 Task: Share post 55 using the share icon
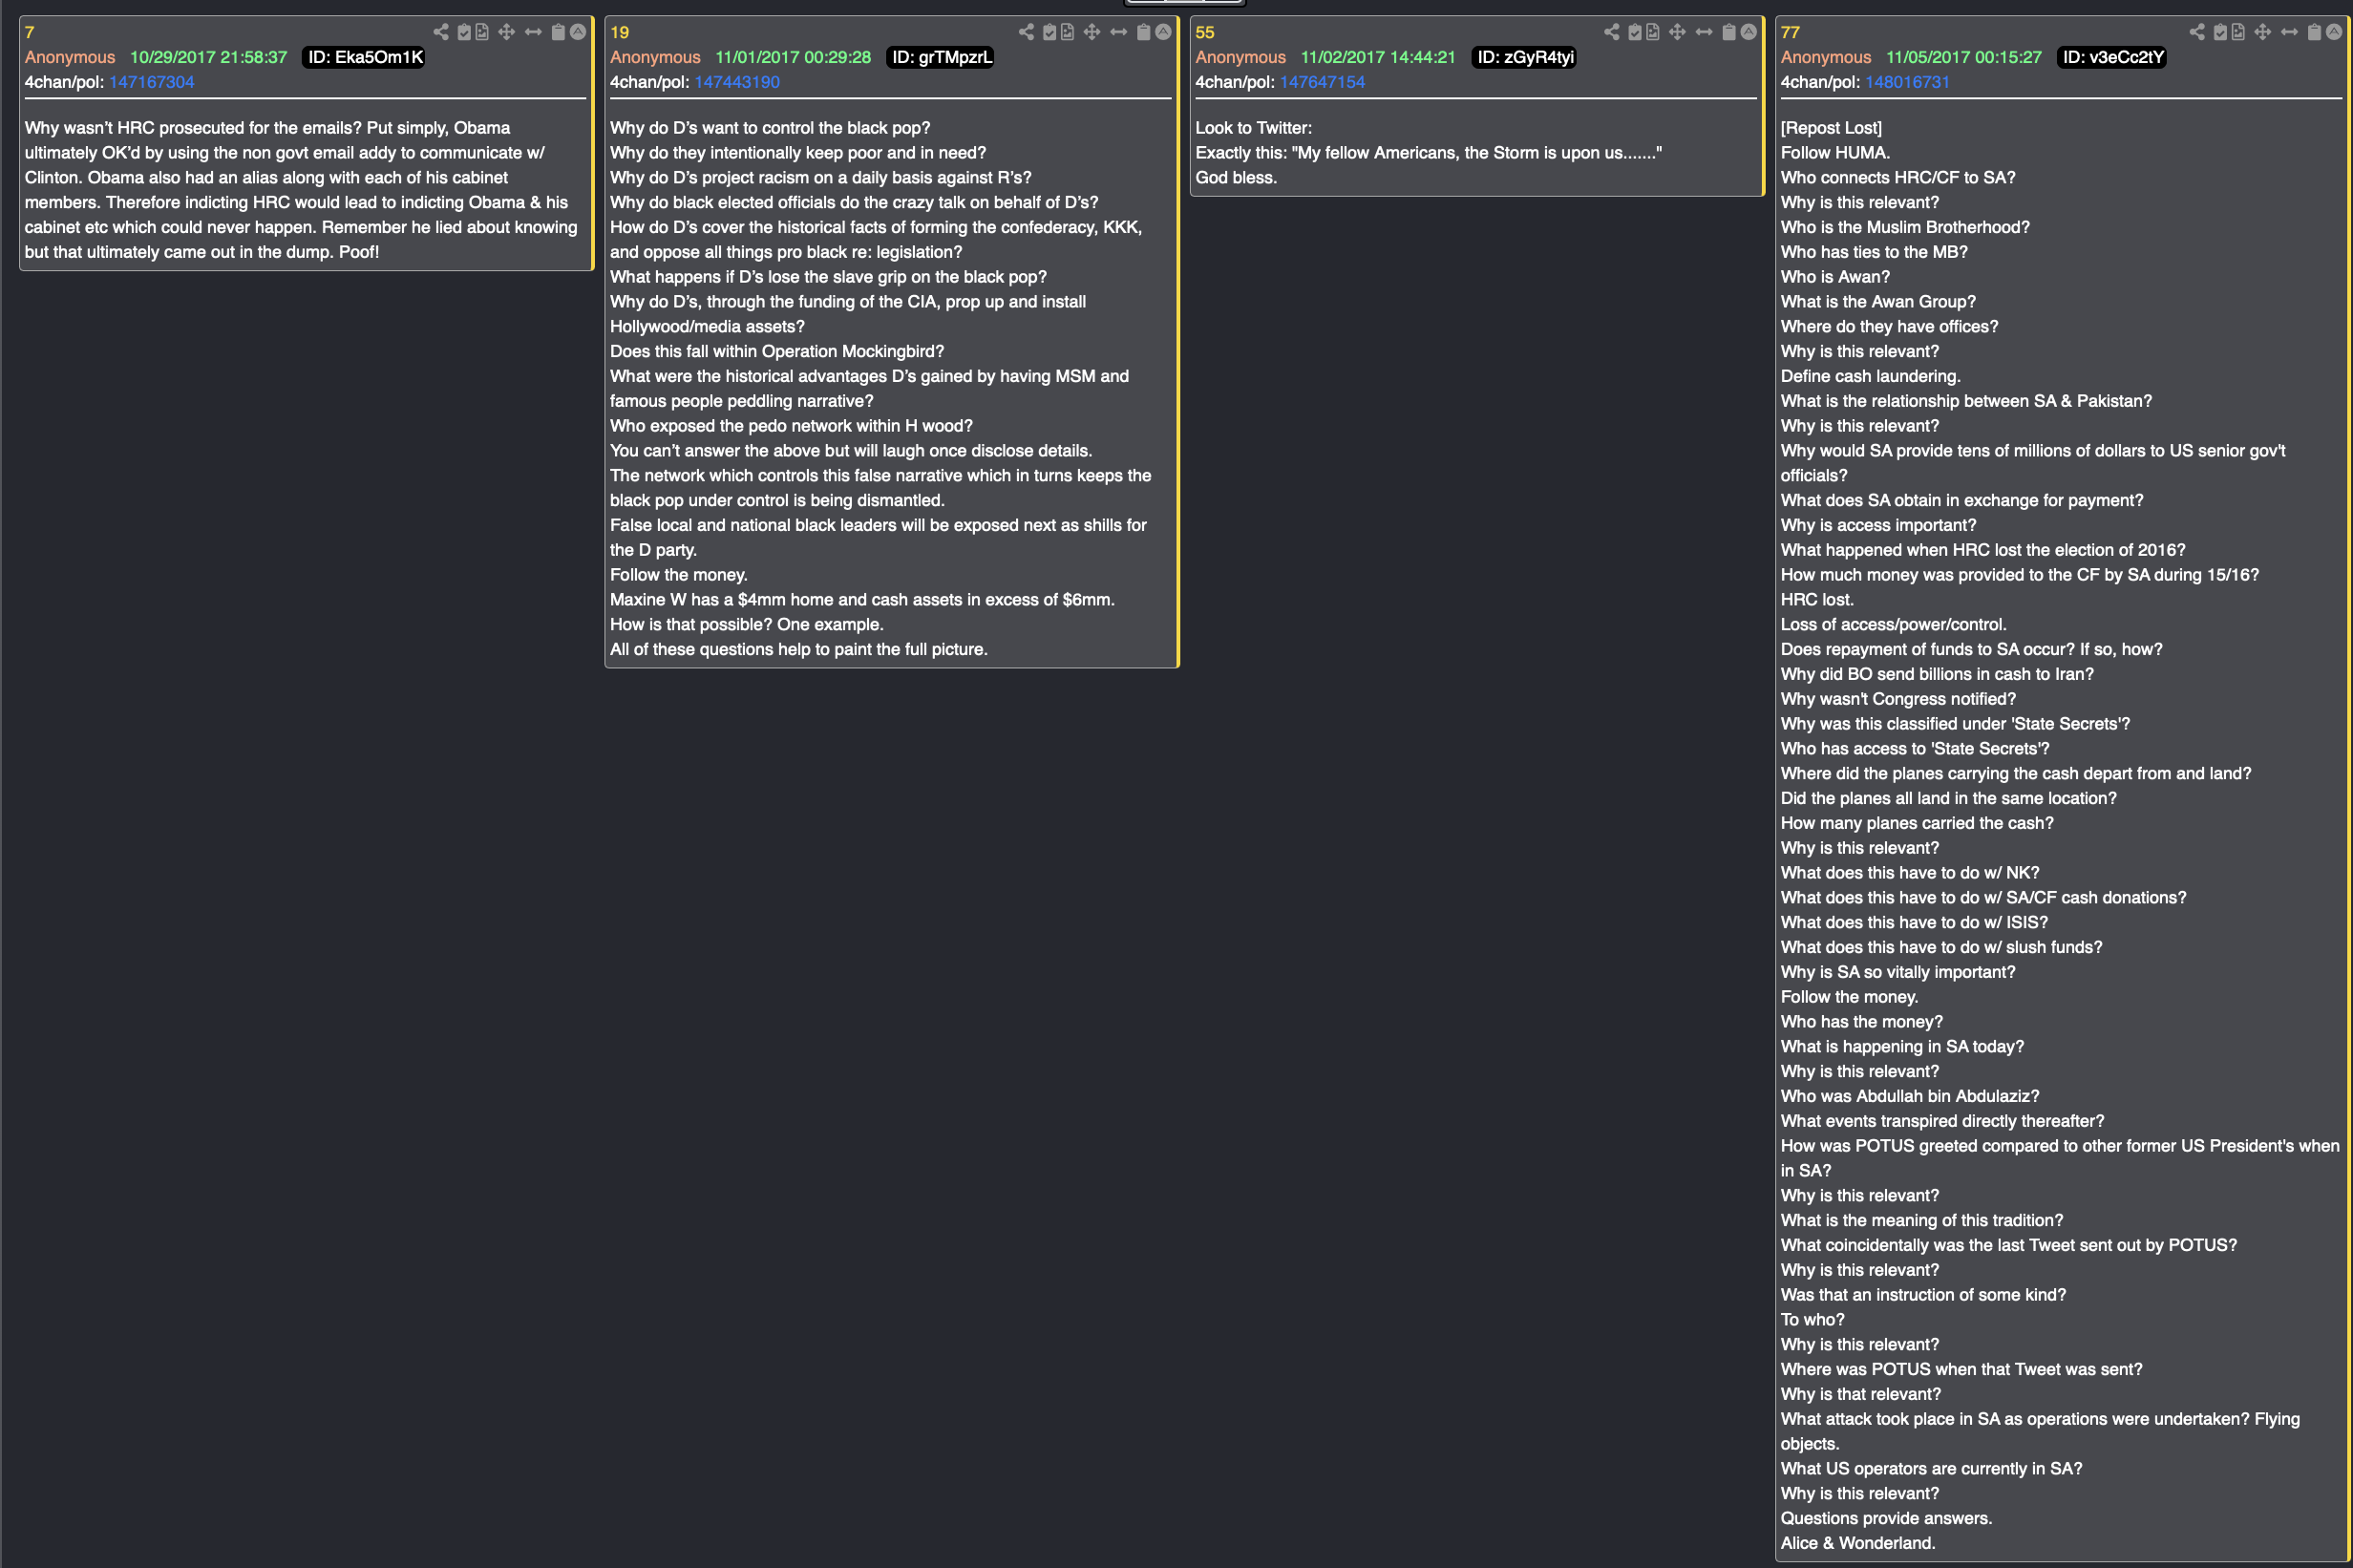pyautogui.click(x=1611, y=32)
